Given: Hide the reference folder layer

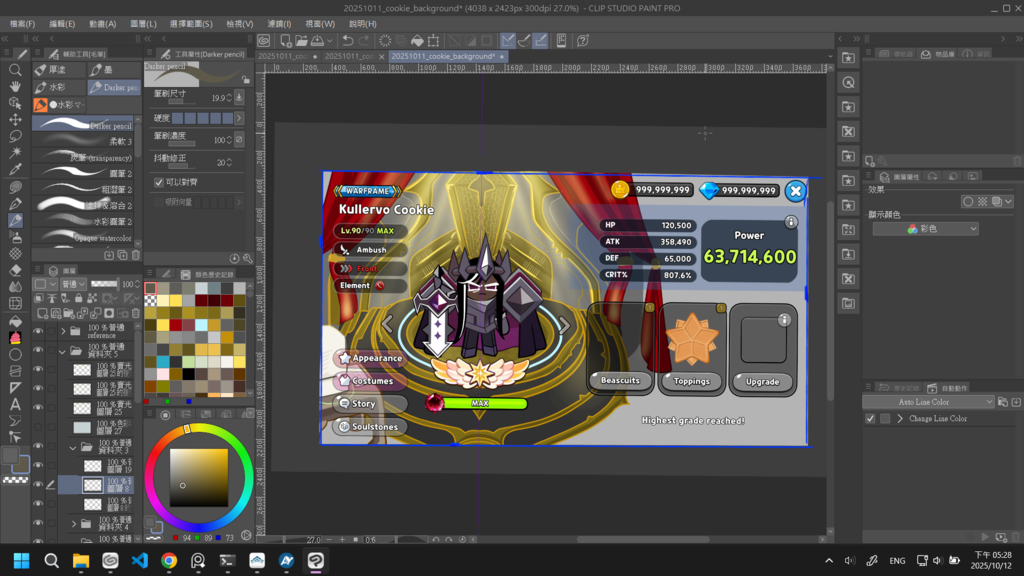Looking at the screenshot, I should 38,331.
